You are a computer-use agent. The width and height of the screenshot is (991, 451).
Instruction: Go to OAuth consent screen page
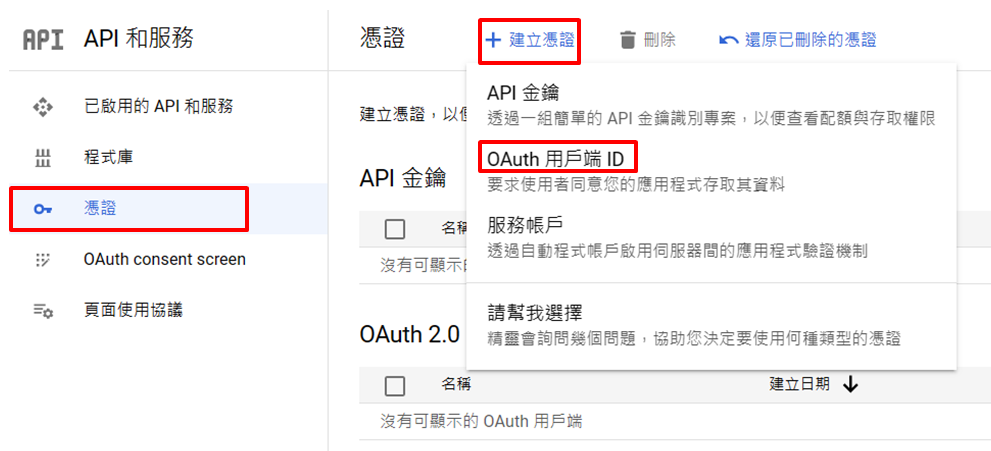[164, 260]
